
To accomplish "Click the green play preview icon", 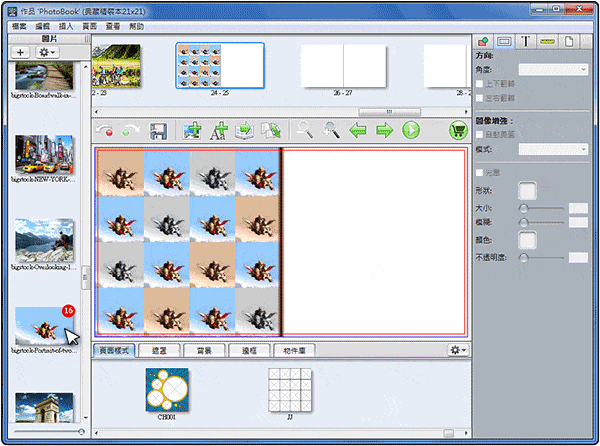I will [411, 130].
